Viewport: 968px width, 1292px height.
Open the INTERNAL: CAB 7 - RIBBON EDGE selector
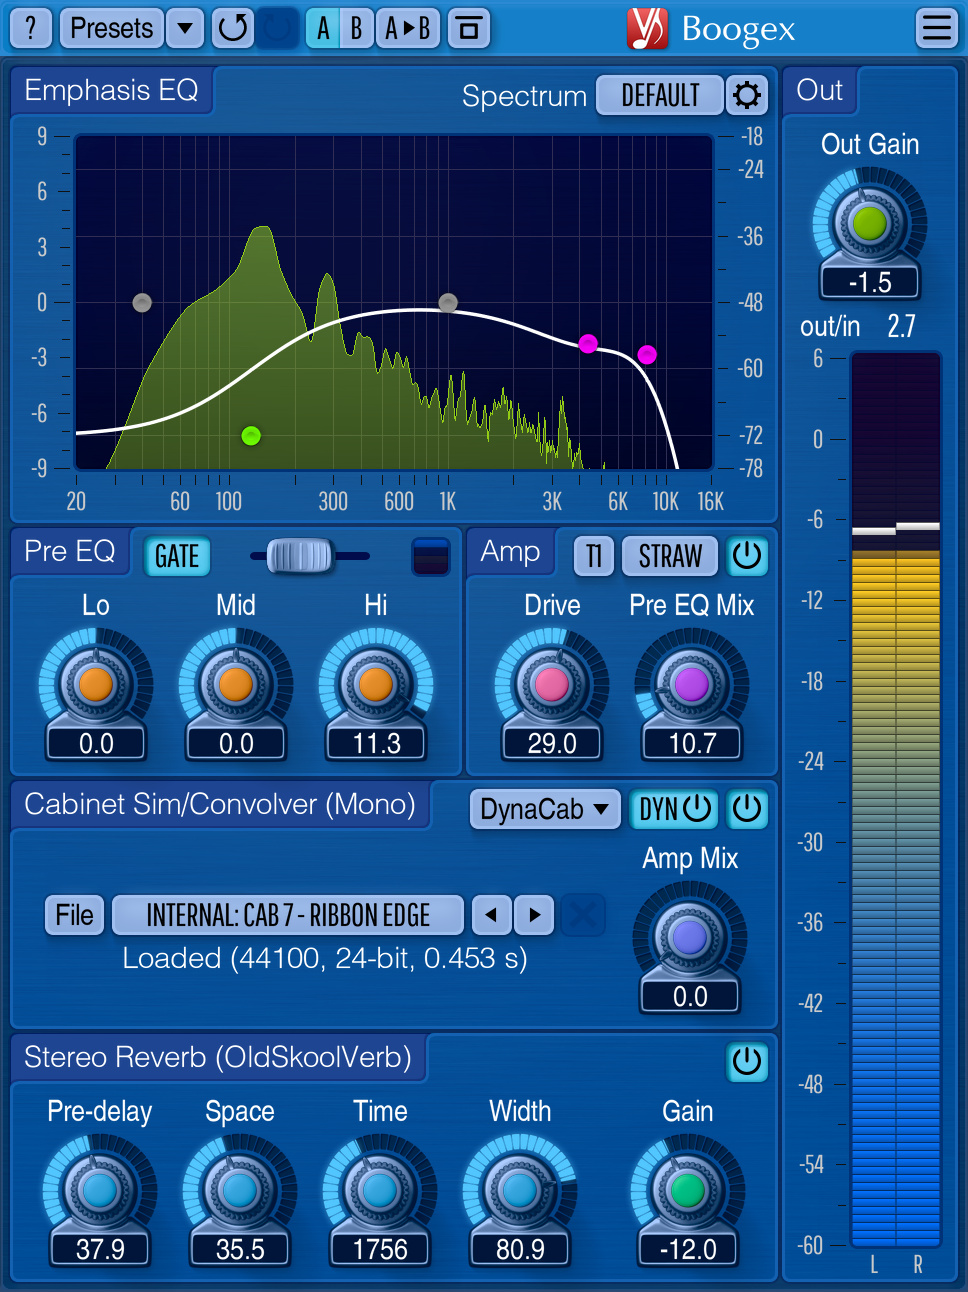[x=288, y=914]
